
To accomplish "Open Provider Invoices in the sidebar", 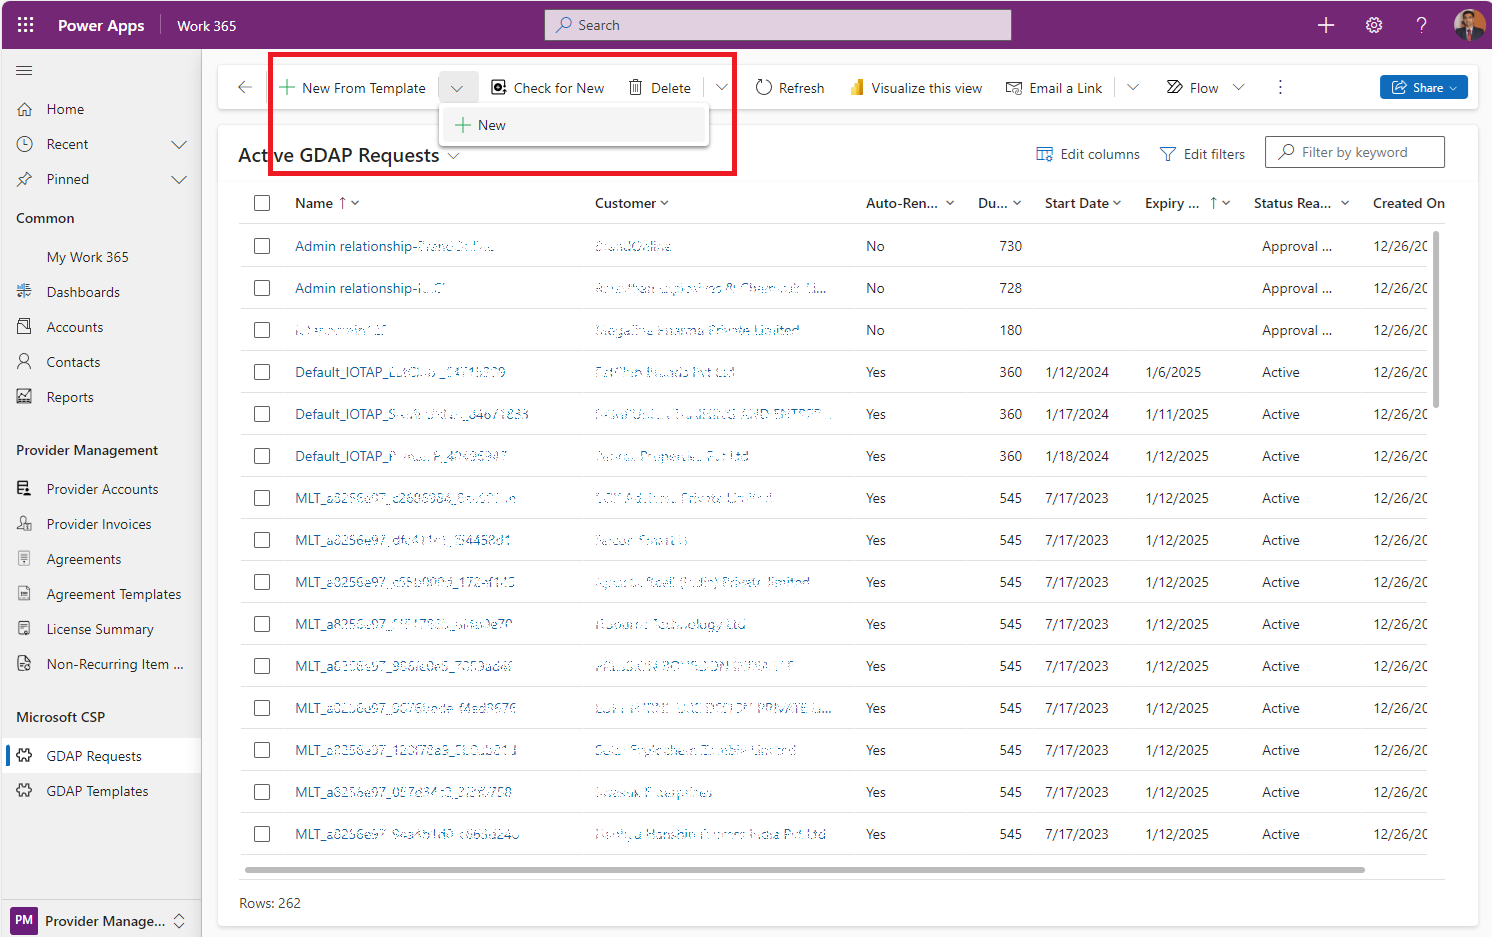I will [100, 524].
